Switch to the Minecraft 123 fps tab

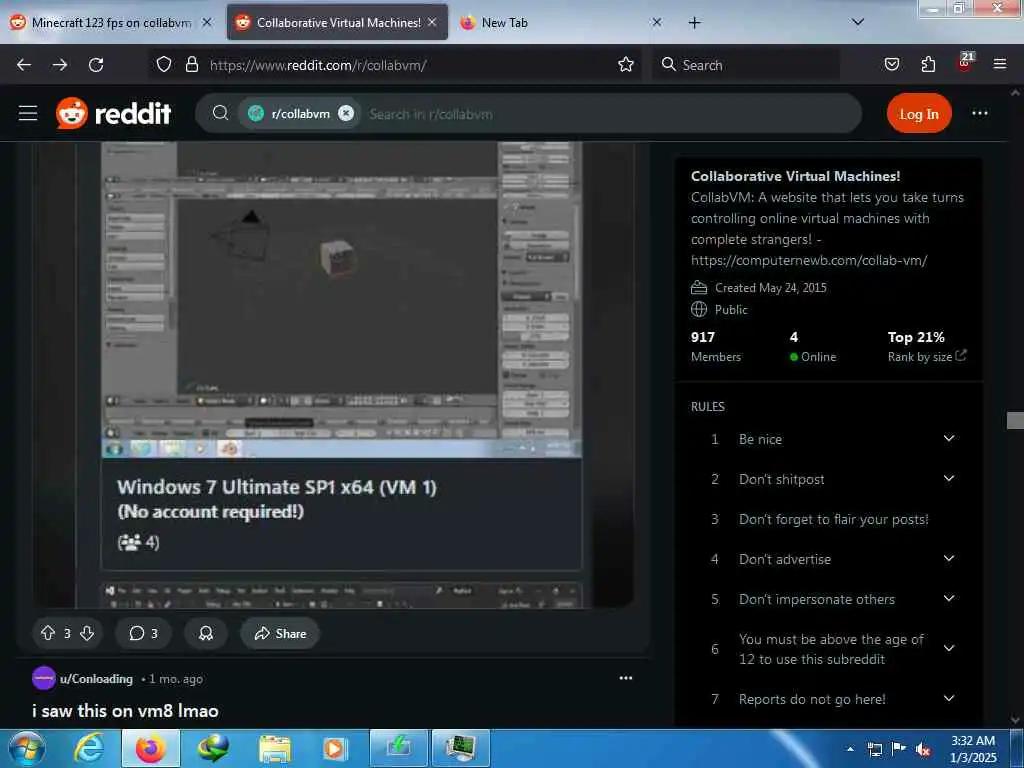coord(112,23)
